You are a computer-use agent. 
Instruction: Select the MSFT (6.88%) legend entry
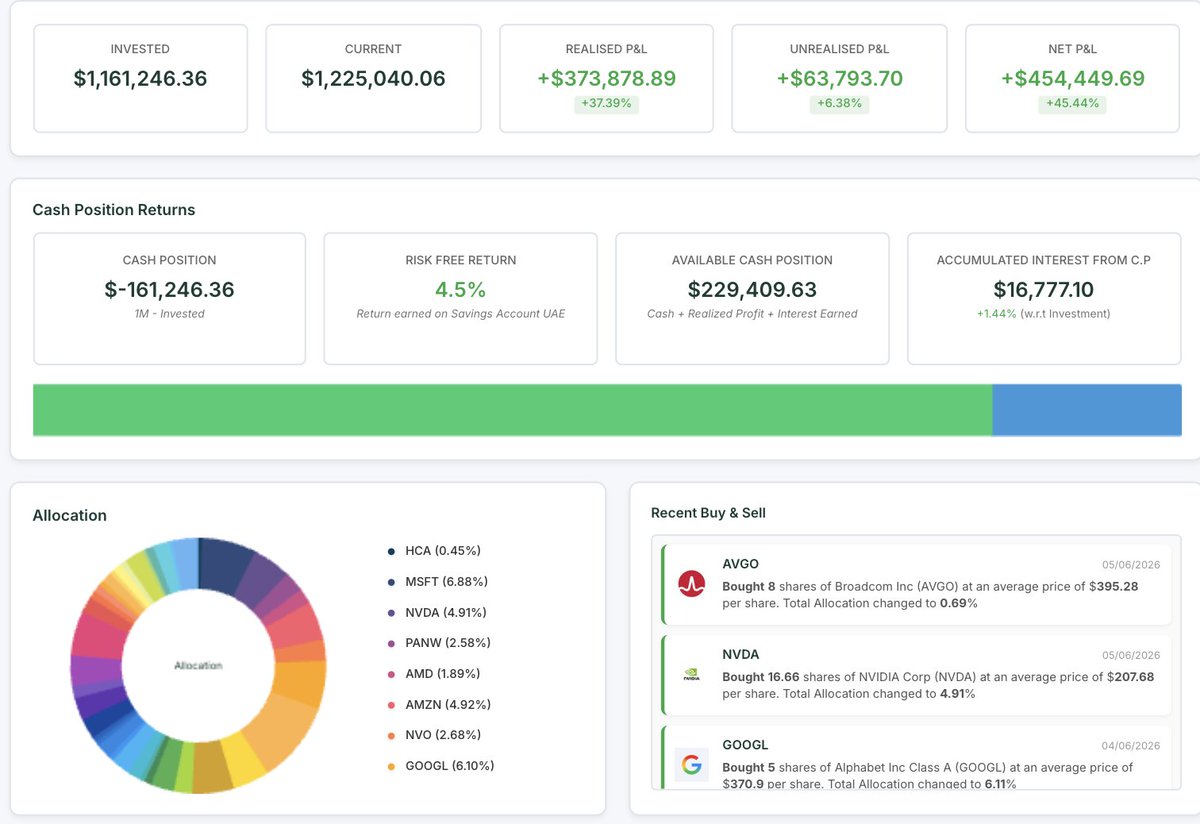point(437,582)
